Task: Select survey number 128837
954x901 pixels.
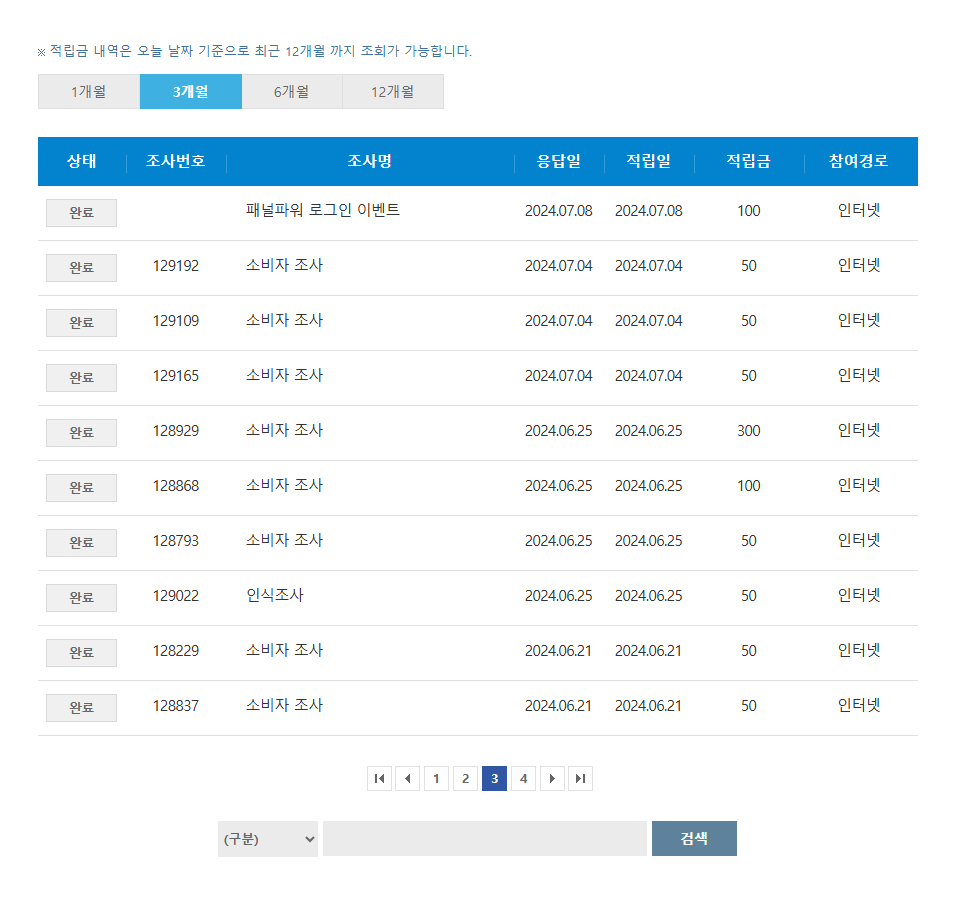Action: [x=176, y=706]
